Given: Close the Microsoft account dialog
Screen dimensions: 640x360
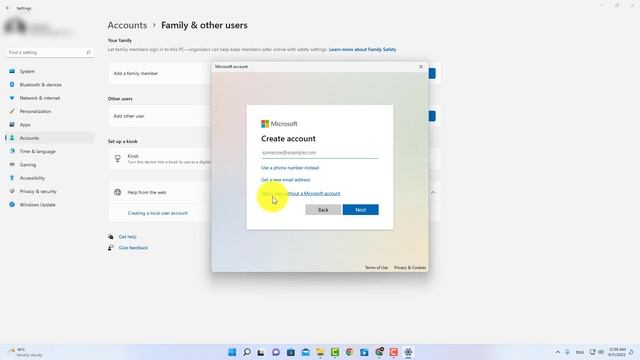Looking at the screenshot, I should tap(421, 67).
